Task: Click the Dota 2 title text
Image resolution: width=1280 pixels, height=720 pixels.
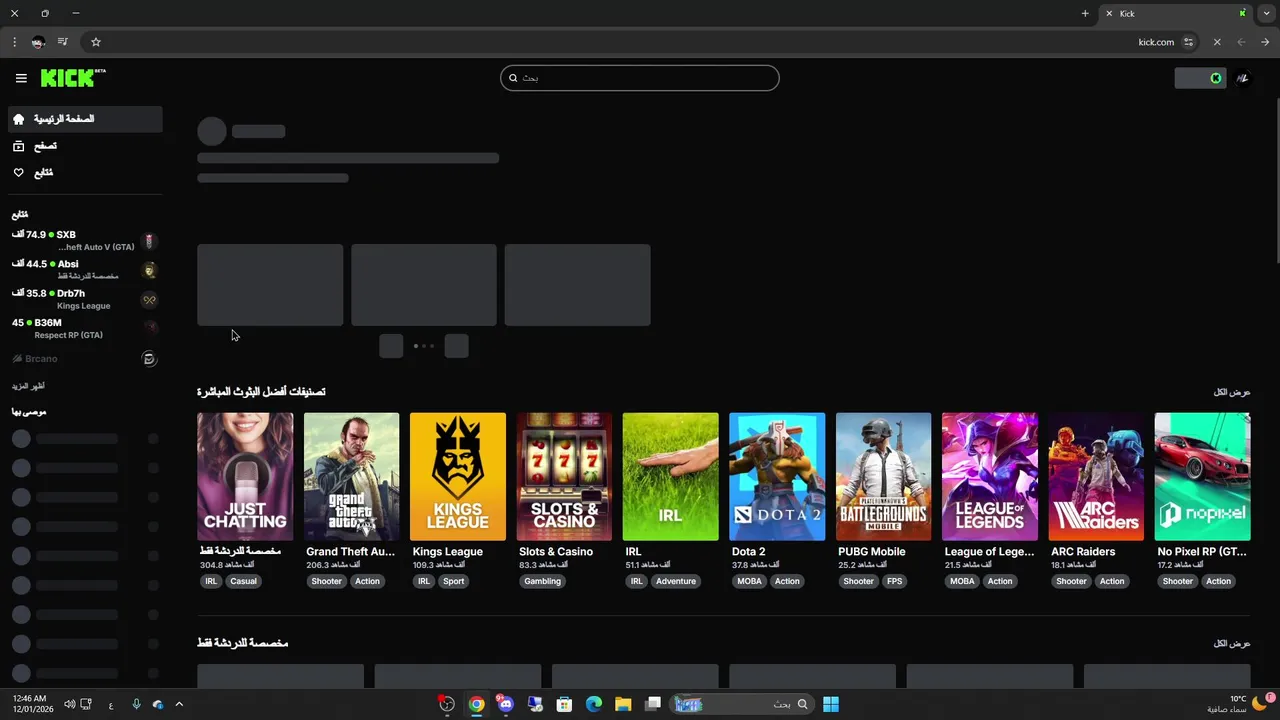Action: [748, 552]
